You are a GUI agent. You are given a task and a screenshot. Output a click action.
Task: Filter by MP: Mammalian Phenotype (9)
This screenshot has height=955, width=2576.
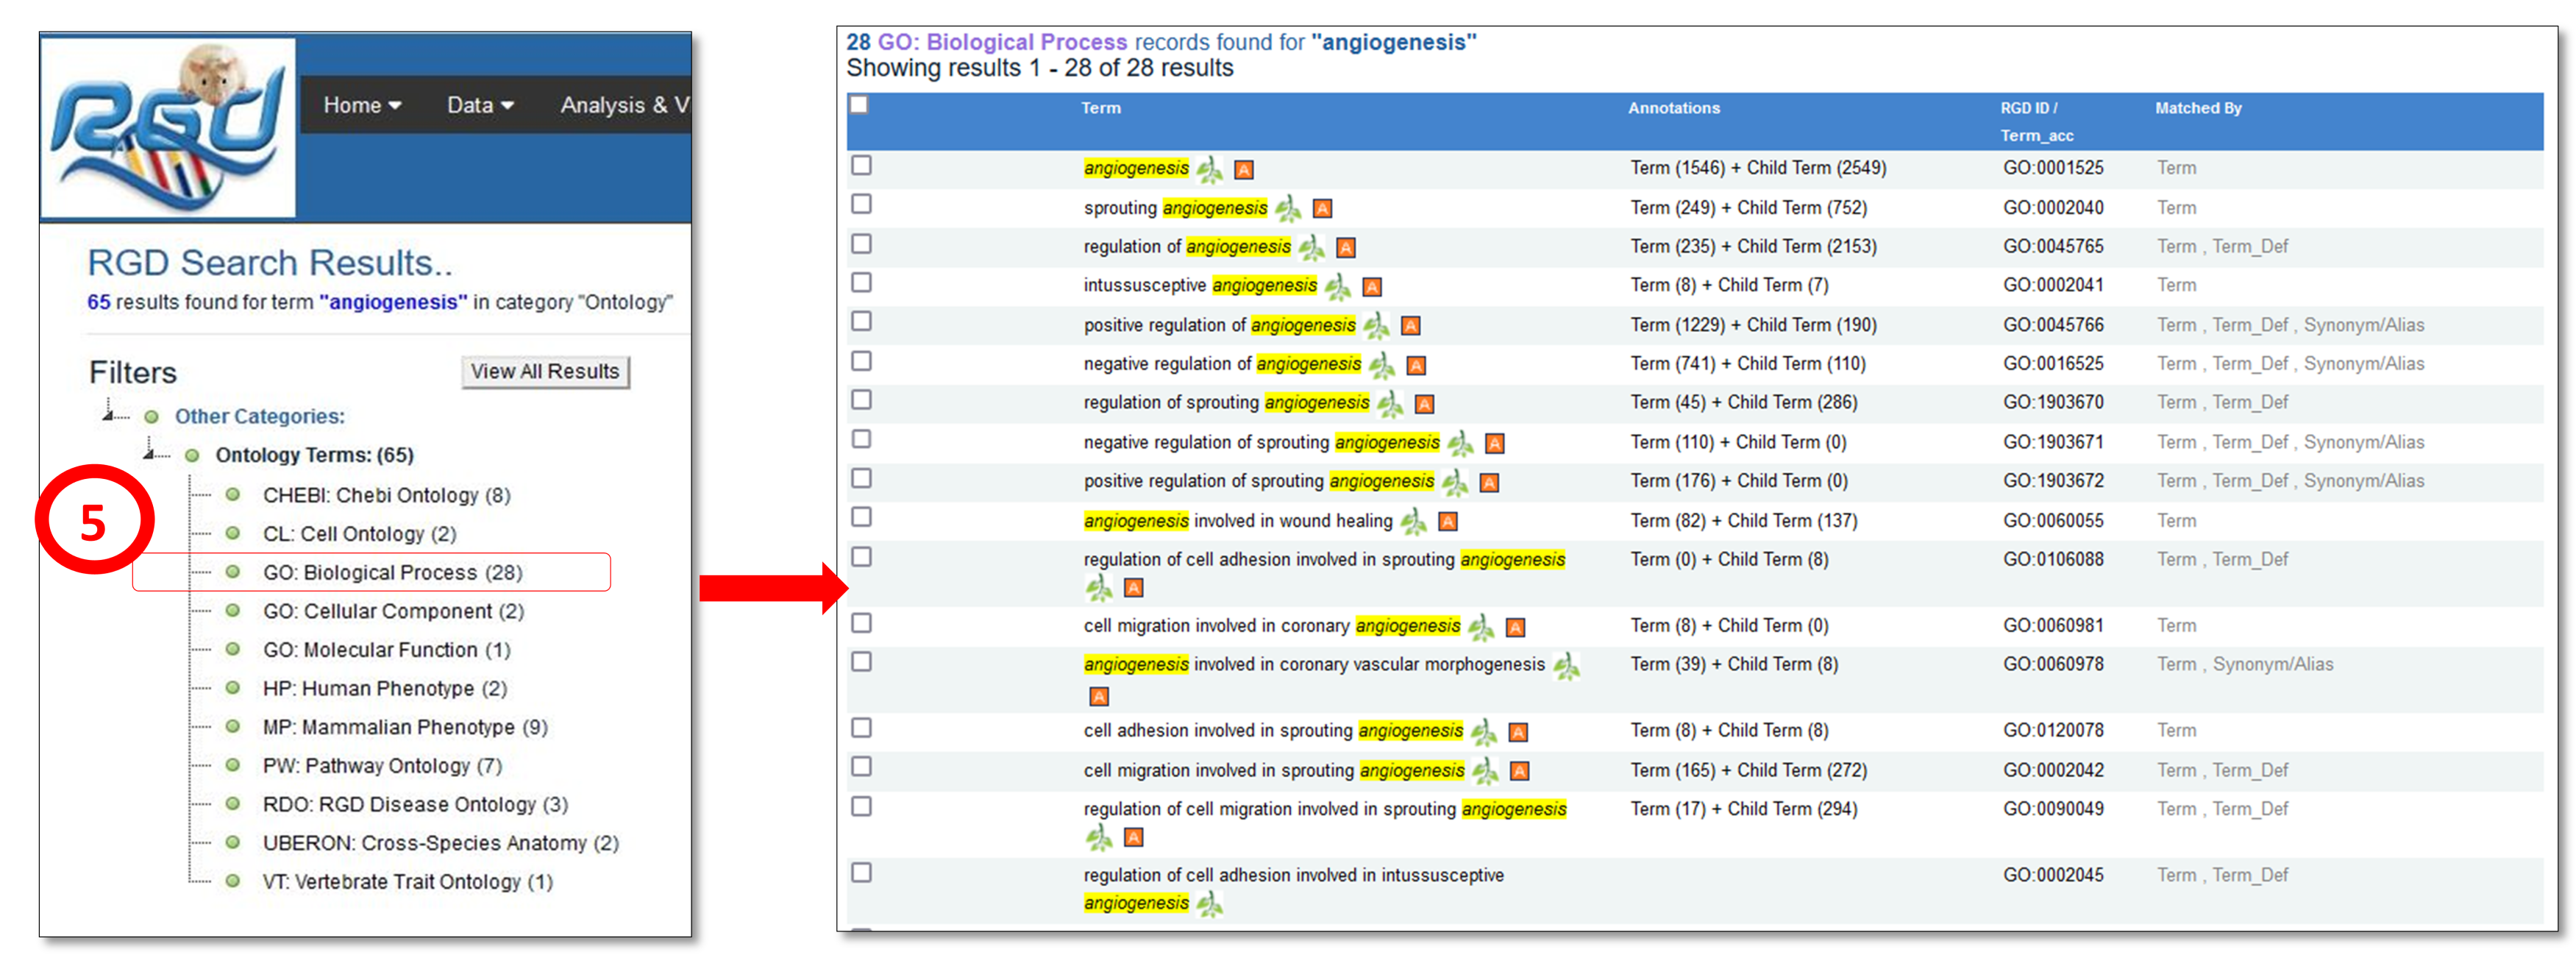pyautogui.click(x=404, y=727)
